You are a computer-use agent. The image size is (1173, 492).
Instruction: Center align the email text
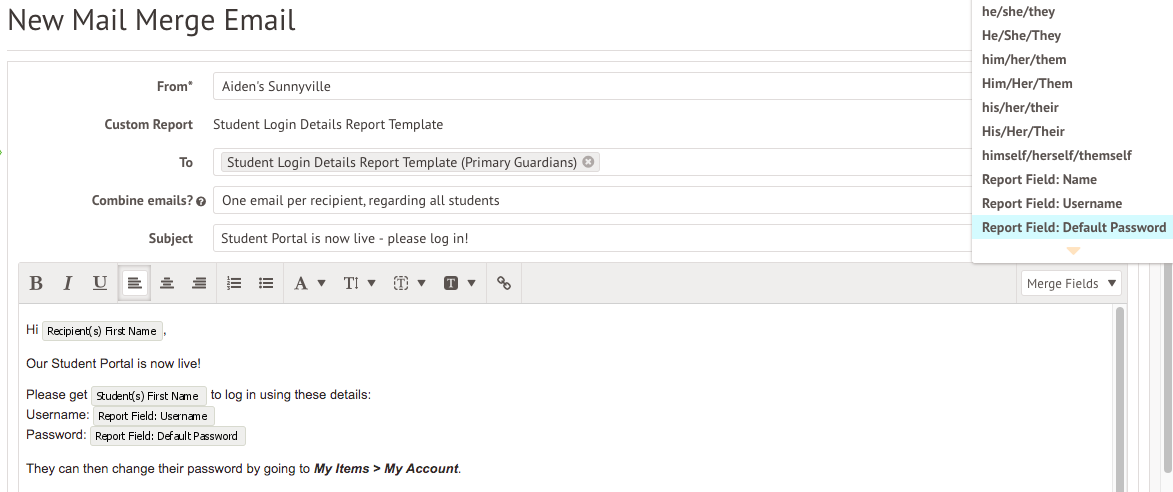[167, 284]
